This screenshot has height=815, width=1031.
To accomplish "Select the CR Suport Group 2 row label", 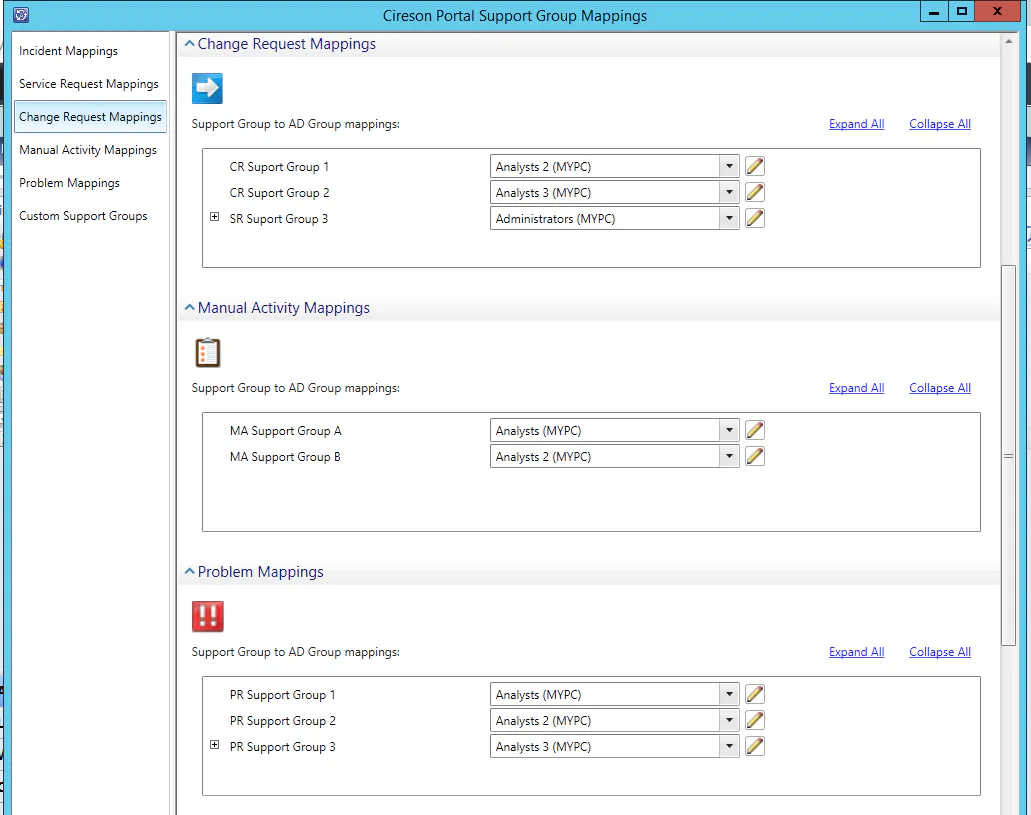I will pyautogui.click(x=279, y=193).
